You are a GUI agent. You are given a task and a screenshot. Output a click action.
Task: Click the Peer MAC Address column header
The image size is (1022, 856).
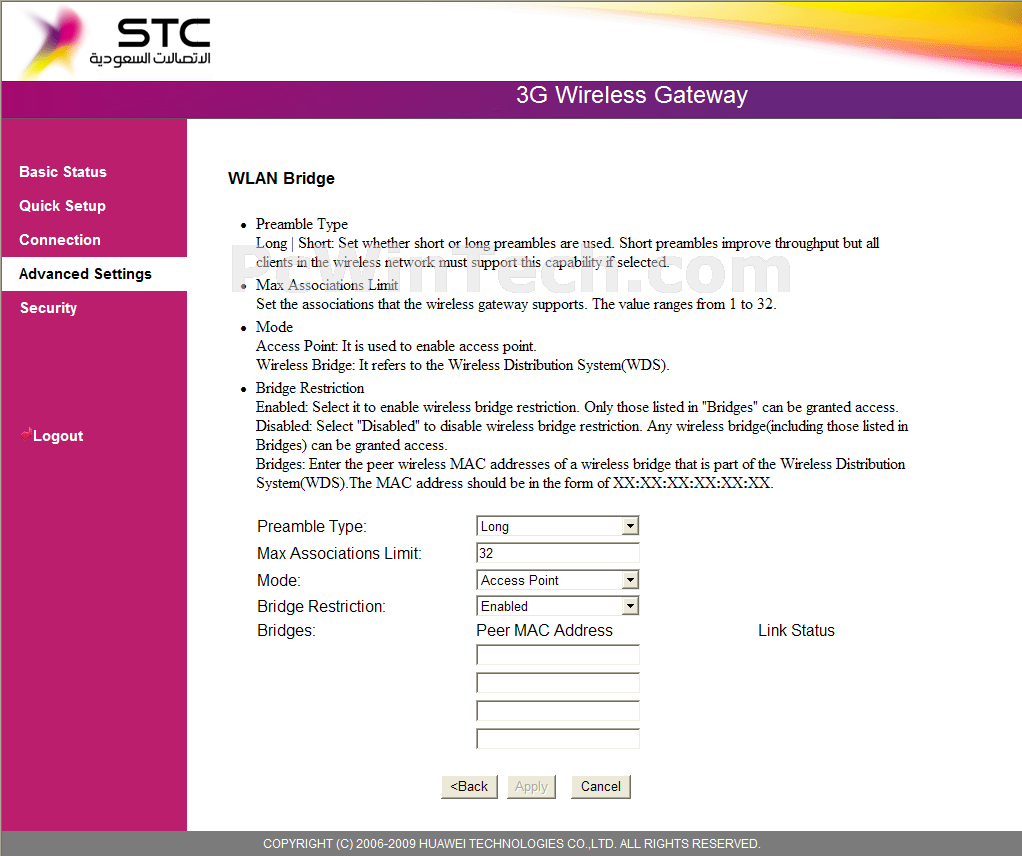544,630
